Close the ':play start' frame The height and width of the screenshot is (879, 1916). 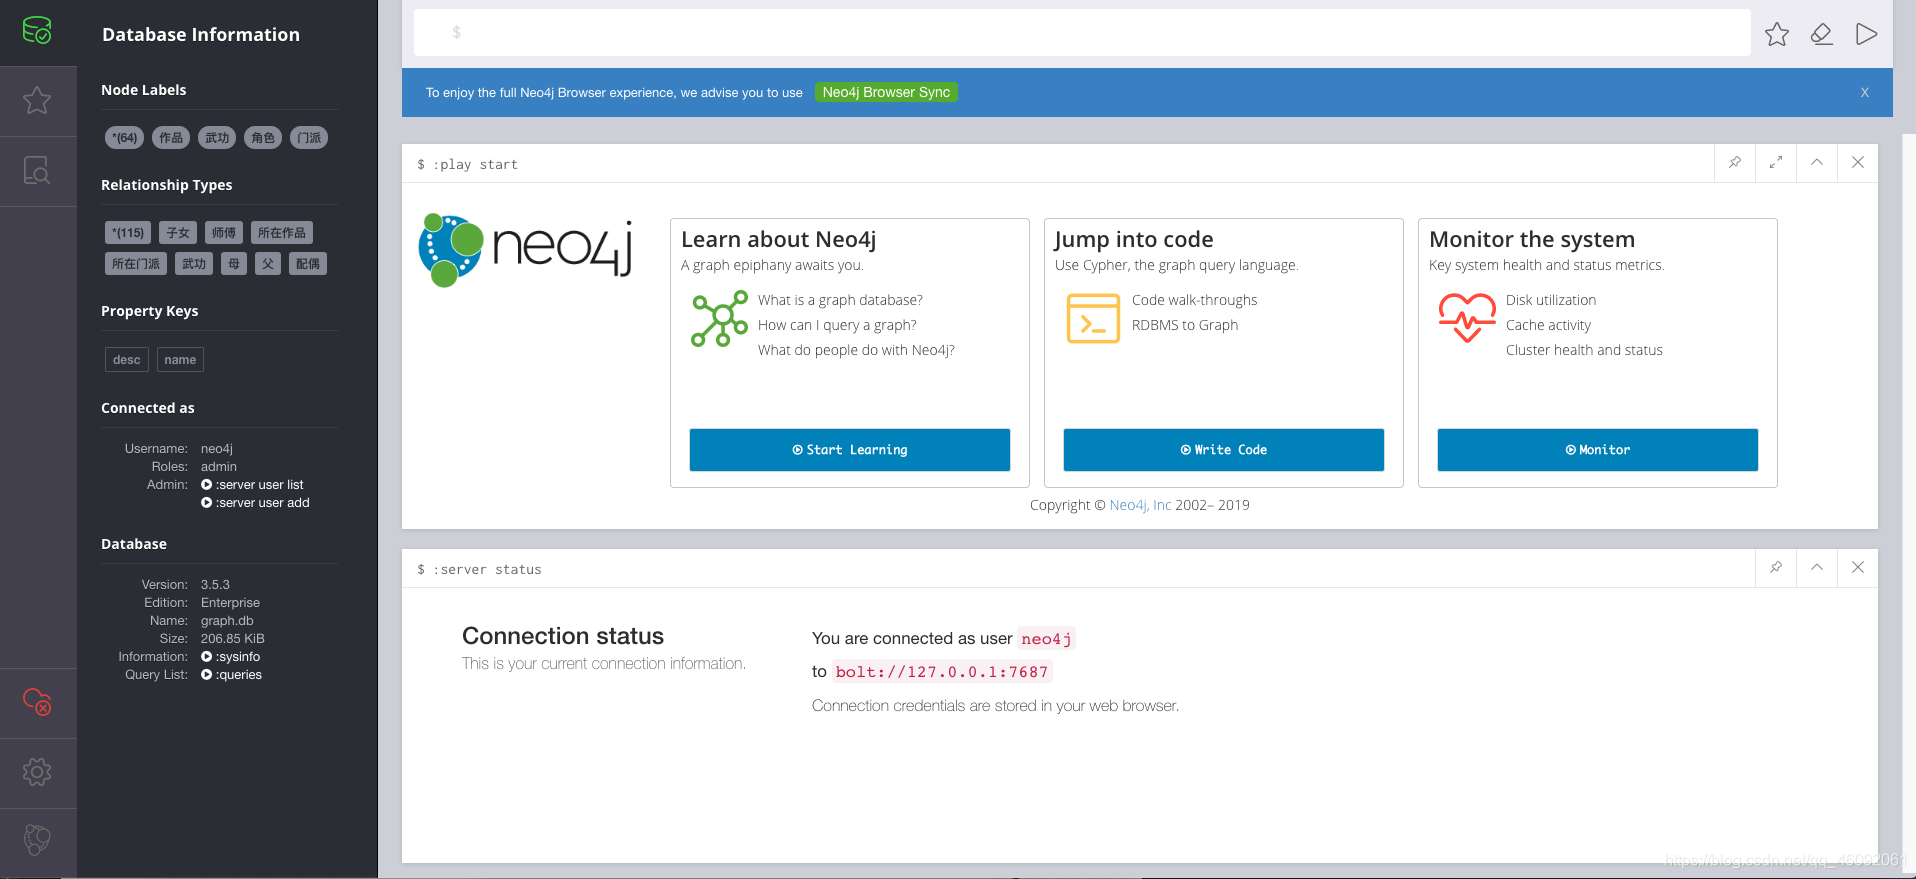(1858, 162)
